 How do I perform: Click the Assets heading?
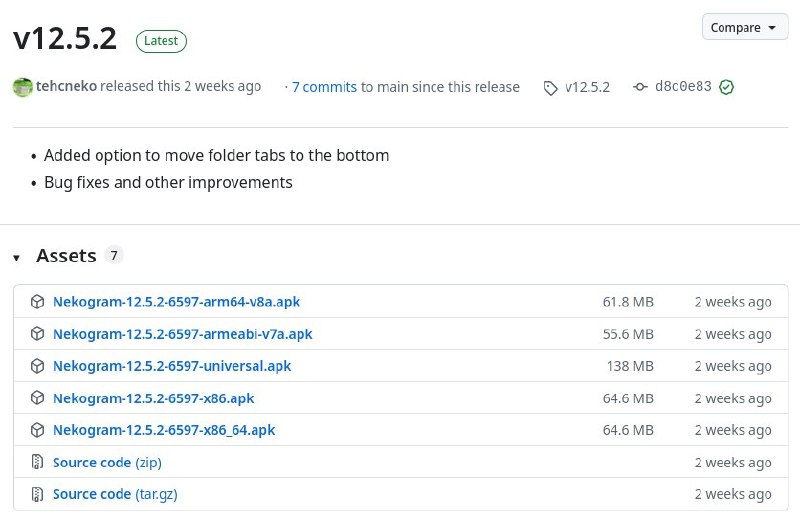coord(66,256)
